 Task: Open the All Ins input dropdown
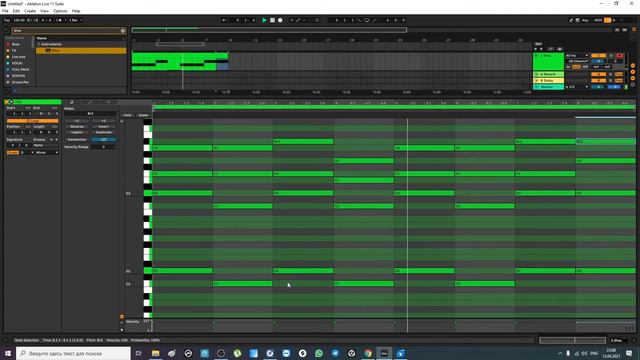577,56
